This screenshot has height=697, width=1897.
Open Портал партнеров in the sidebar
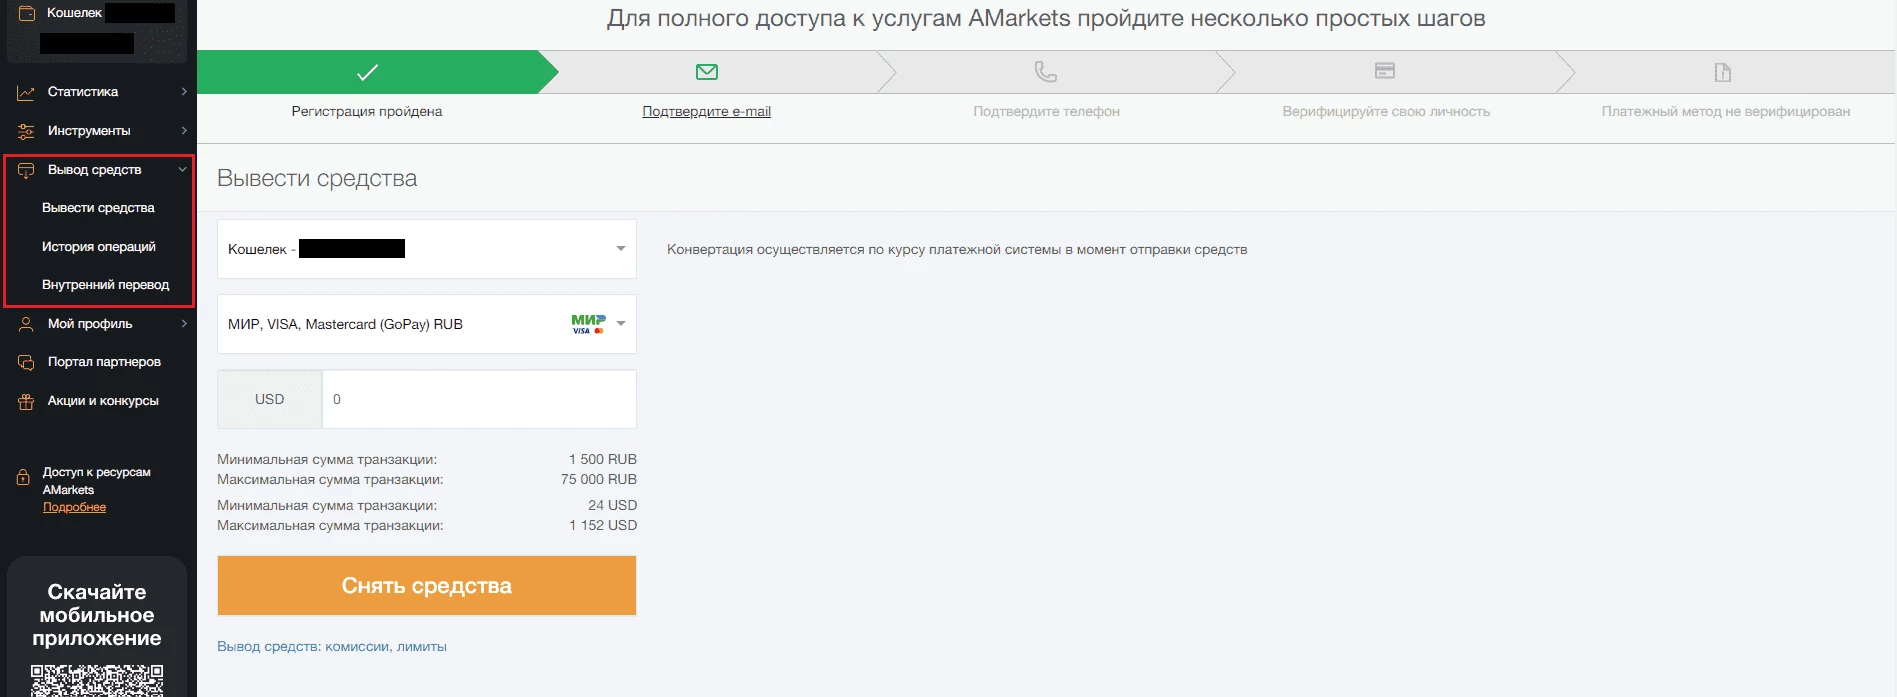104,362
